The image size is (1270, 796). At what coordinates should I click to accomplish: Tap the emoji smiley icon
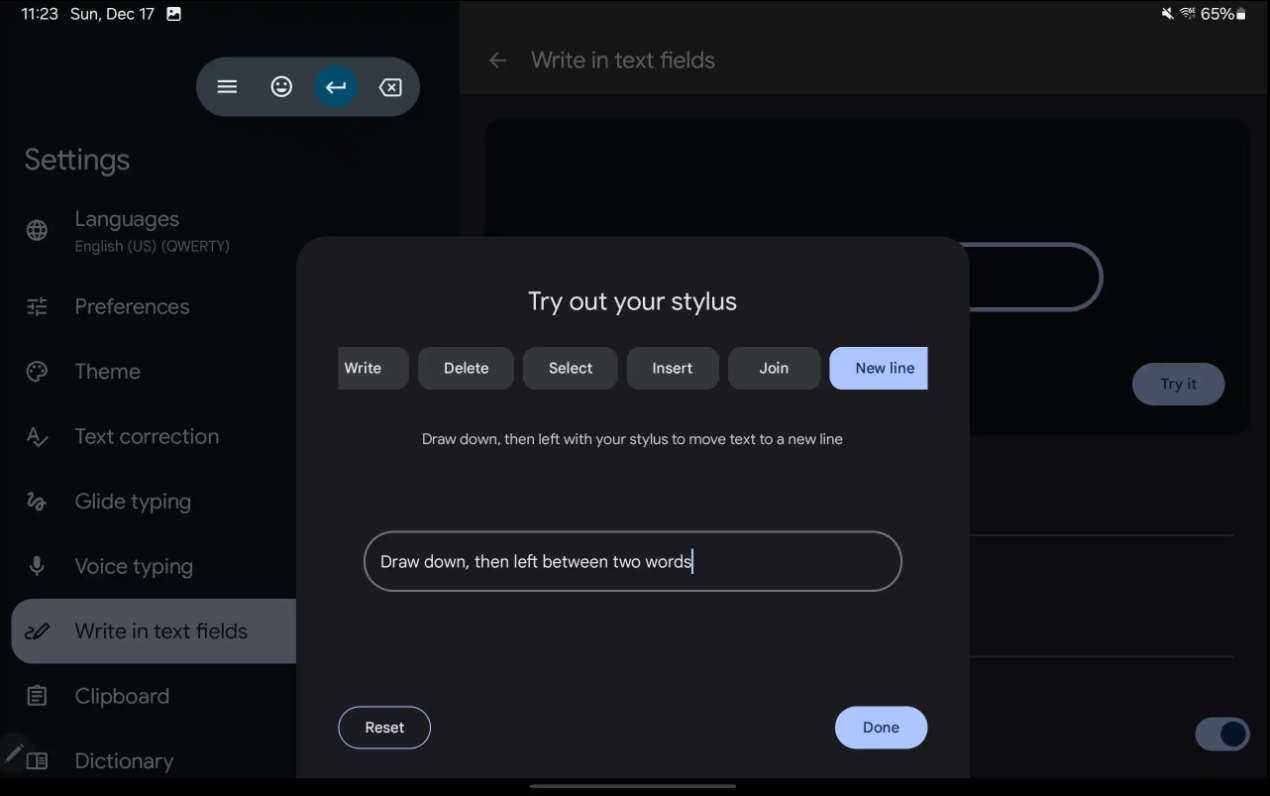point(282,87)
